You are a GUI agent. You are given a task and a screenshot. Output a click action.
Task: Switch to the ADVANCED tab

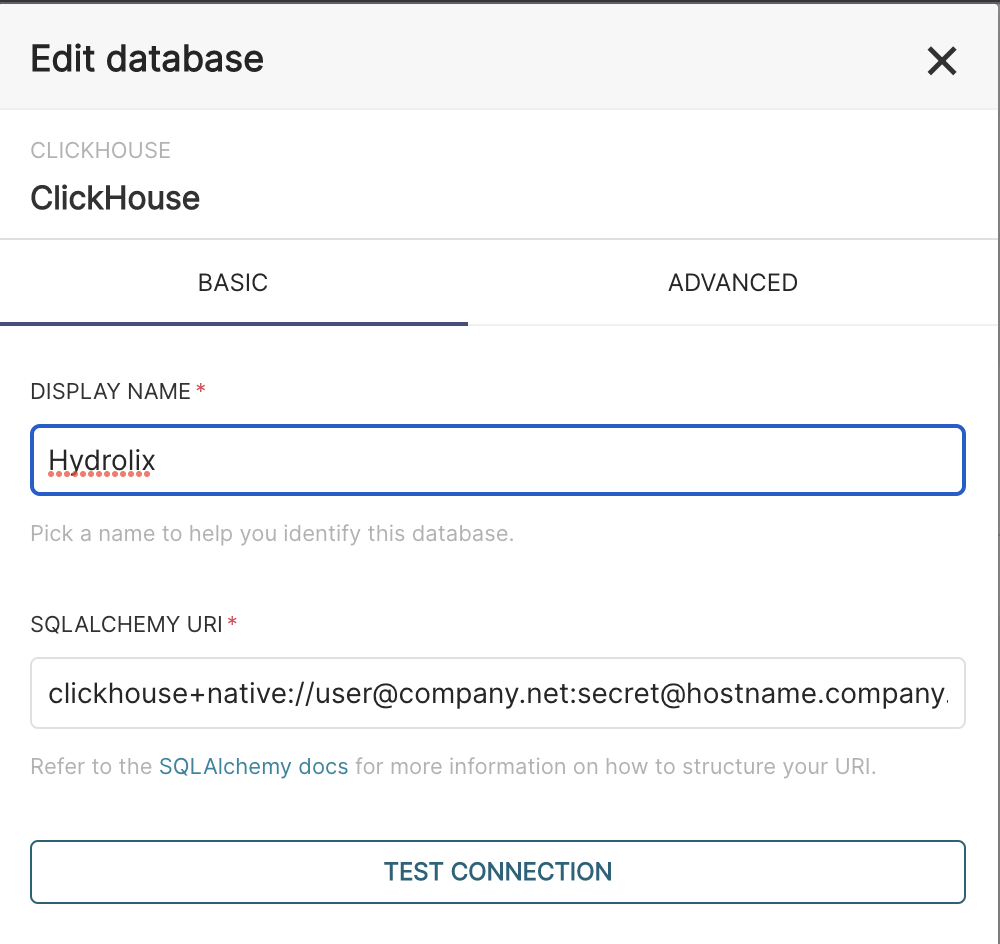pyautogui.click(x=732, y=283)
